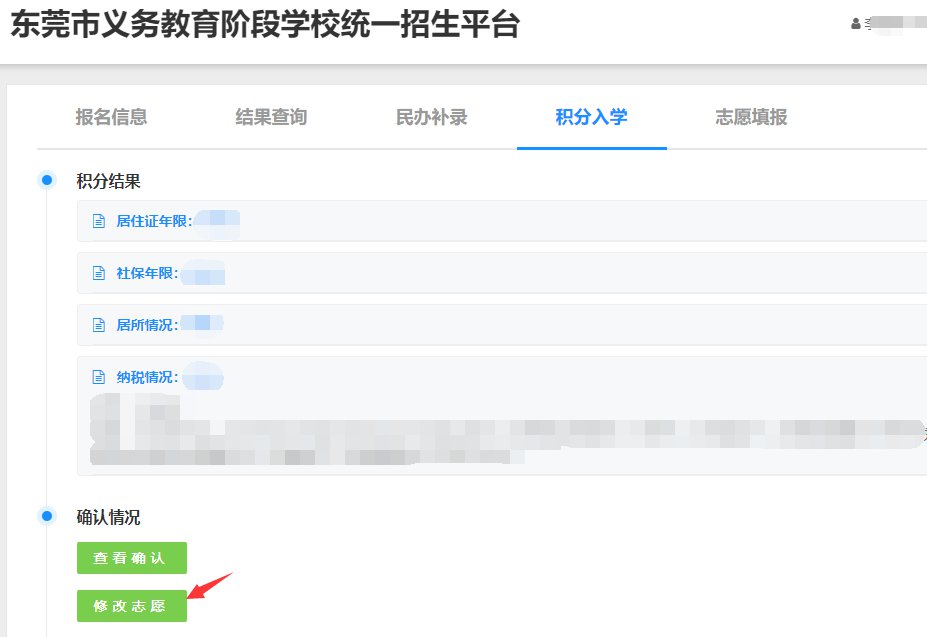The height and width of the screenshot is (637, 927).
Task: Click the blue timeline dot for 确认情况
Action: pos(46,516)
